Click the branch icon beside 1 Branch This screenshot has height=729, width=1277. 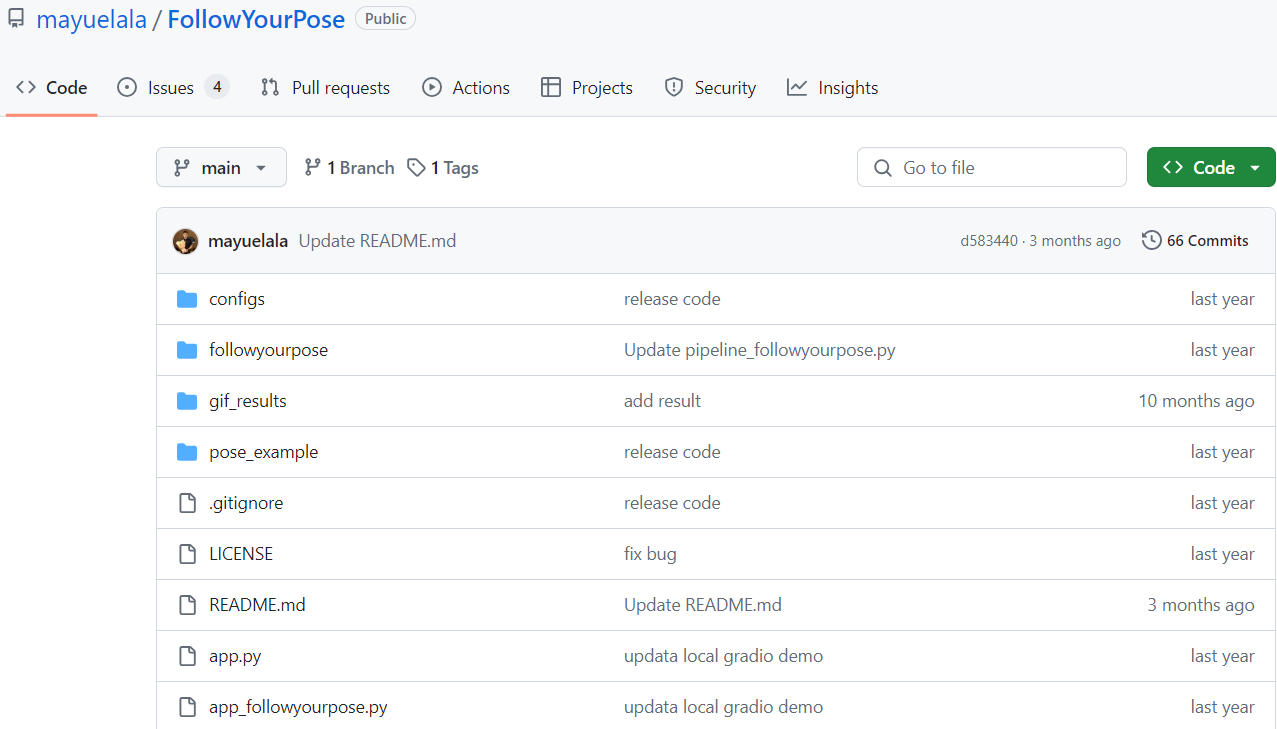tap(313, 168)
